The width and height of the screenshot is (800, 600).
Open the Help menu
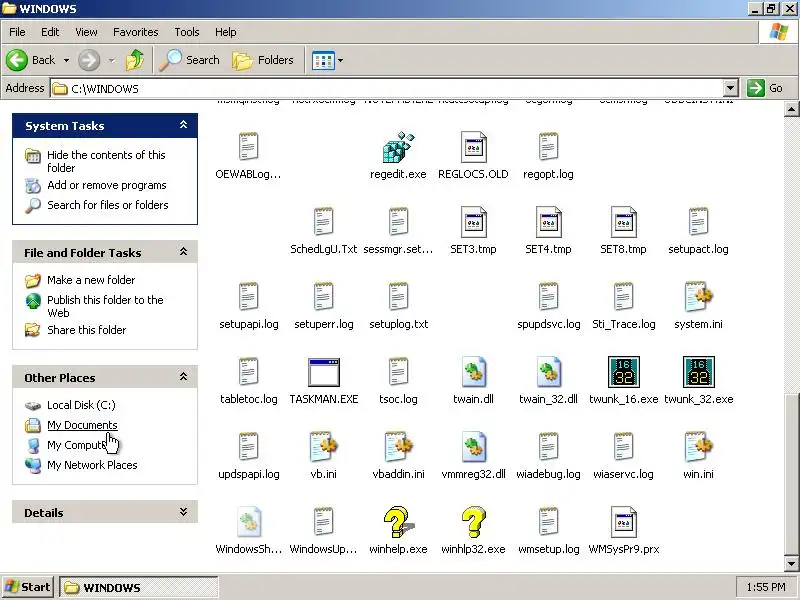tap(226, 32)
